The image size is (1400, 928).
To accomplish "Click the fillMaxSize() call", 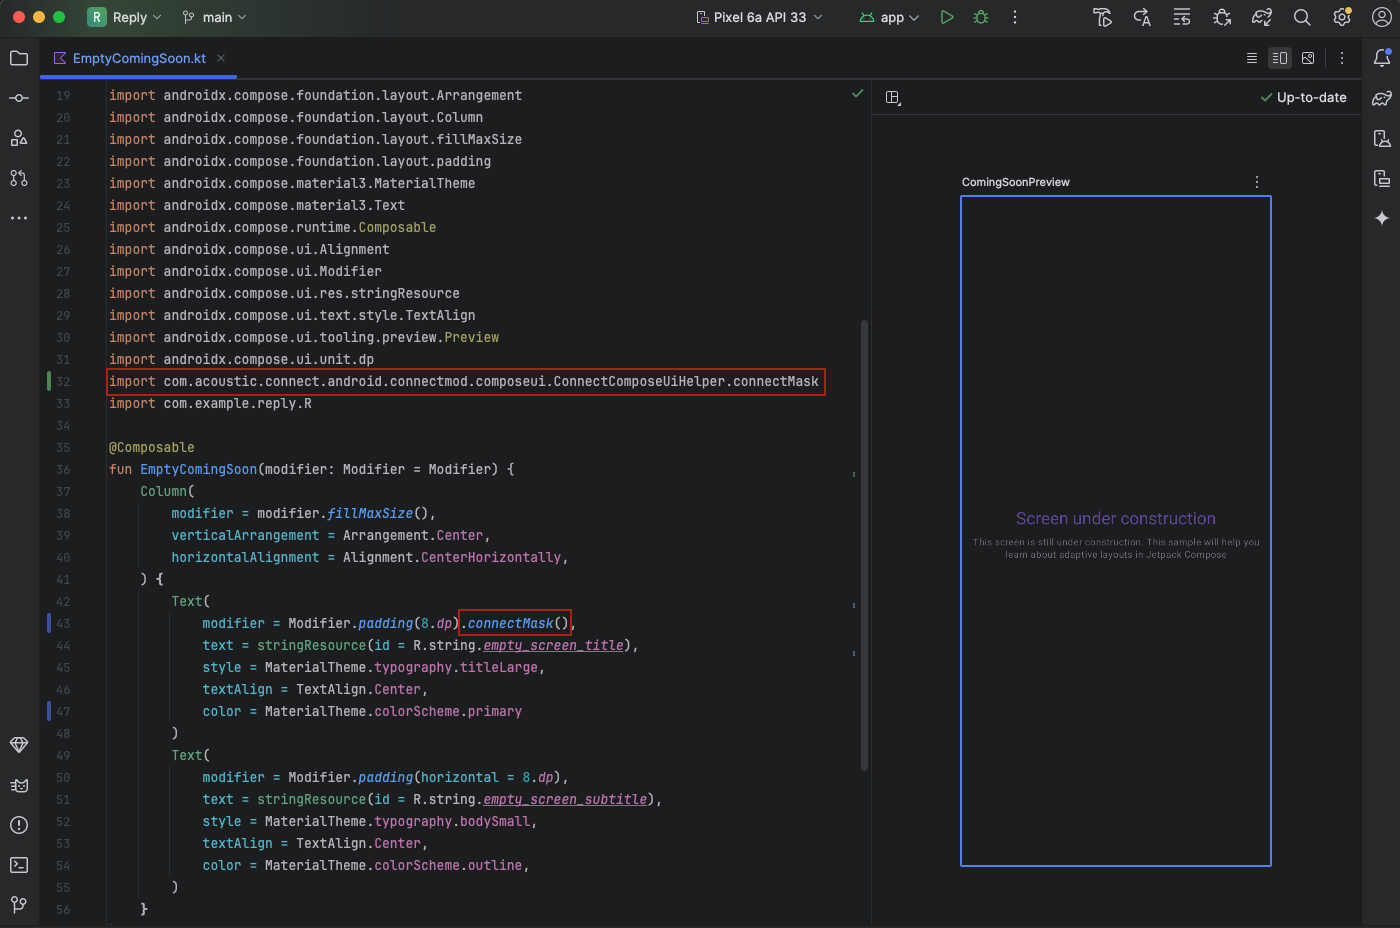I will (x=378, y=513).
